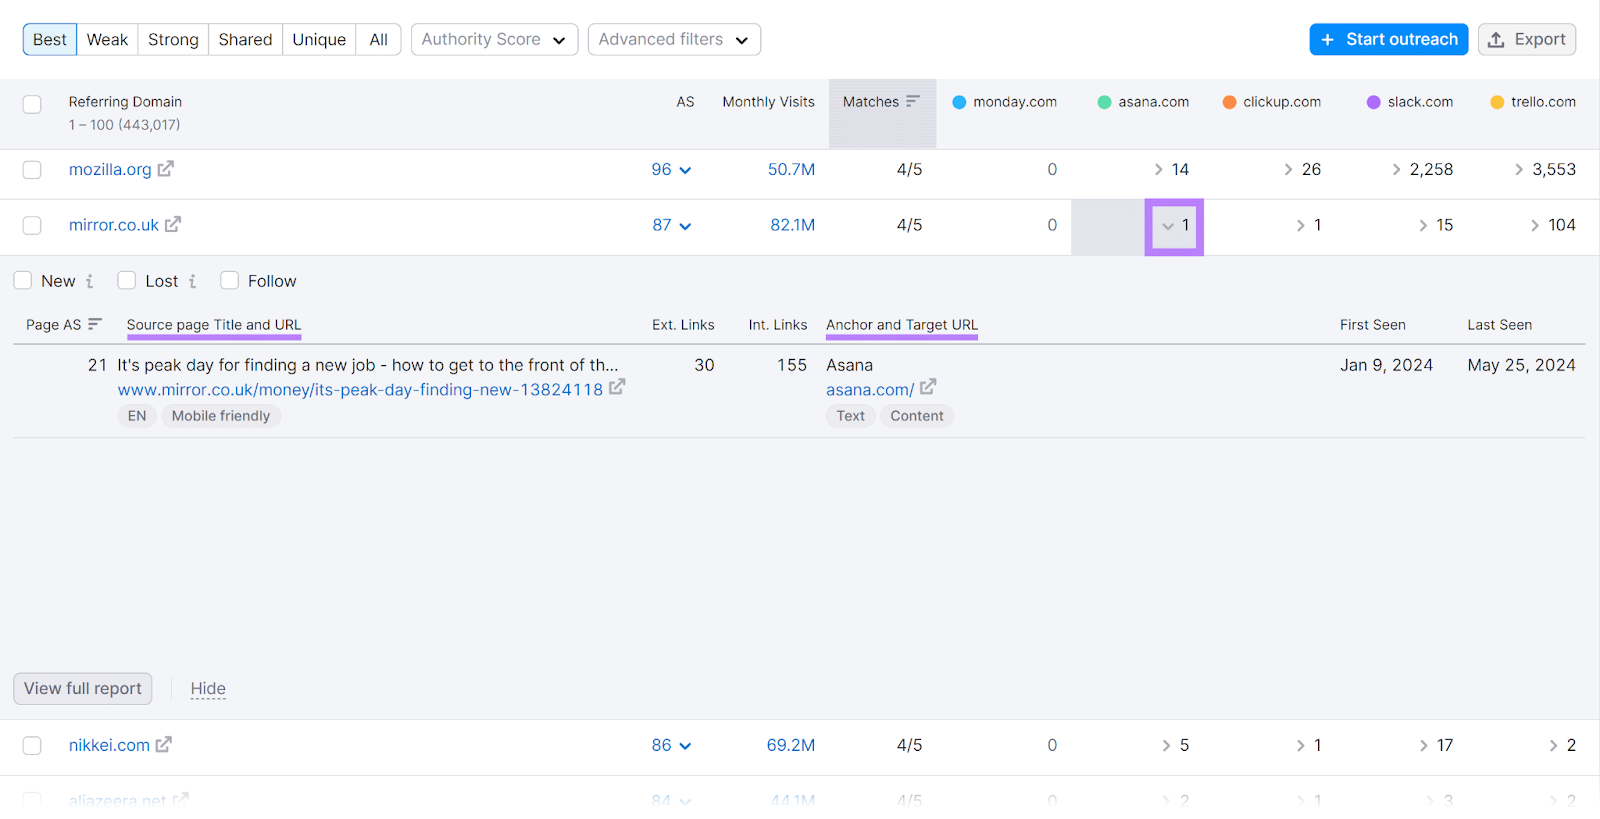Click the View full report button
This screenshot has width=1600, height=819.
pyautogui.click(x=83, y=688)
